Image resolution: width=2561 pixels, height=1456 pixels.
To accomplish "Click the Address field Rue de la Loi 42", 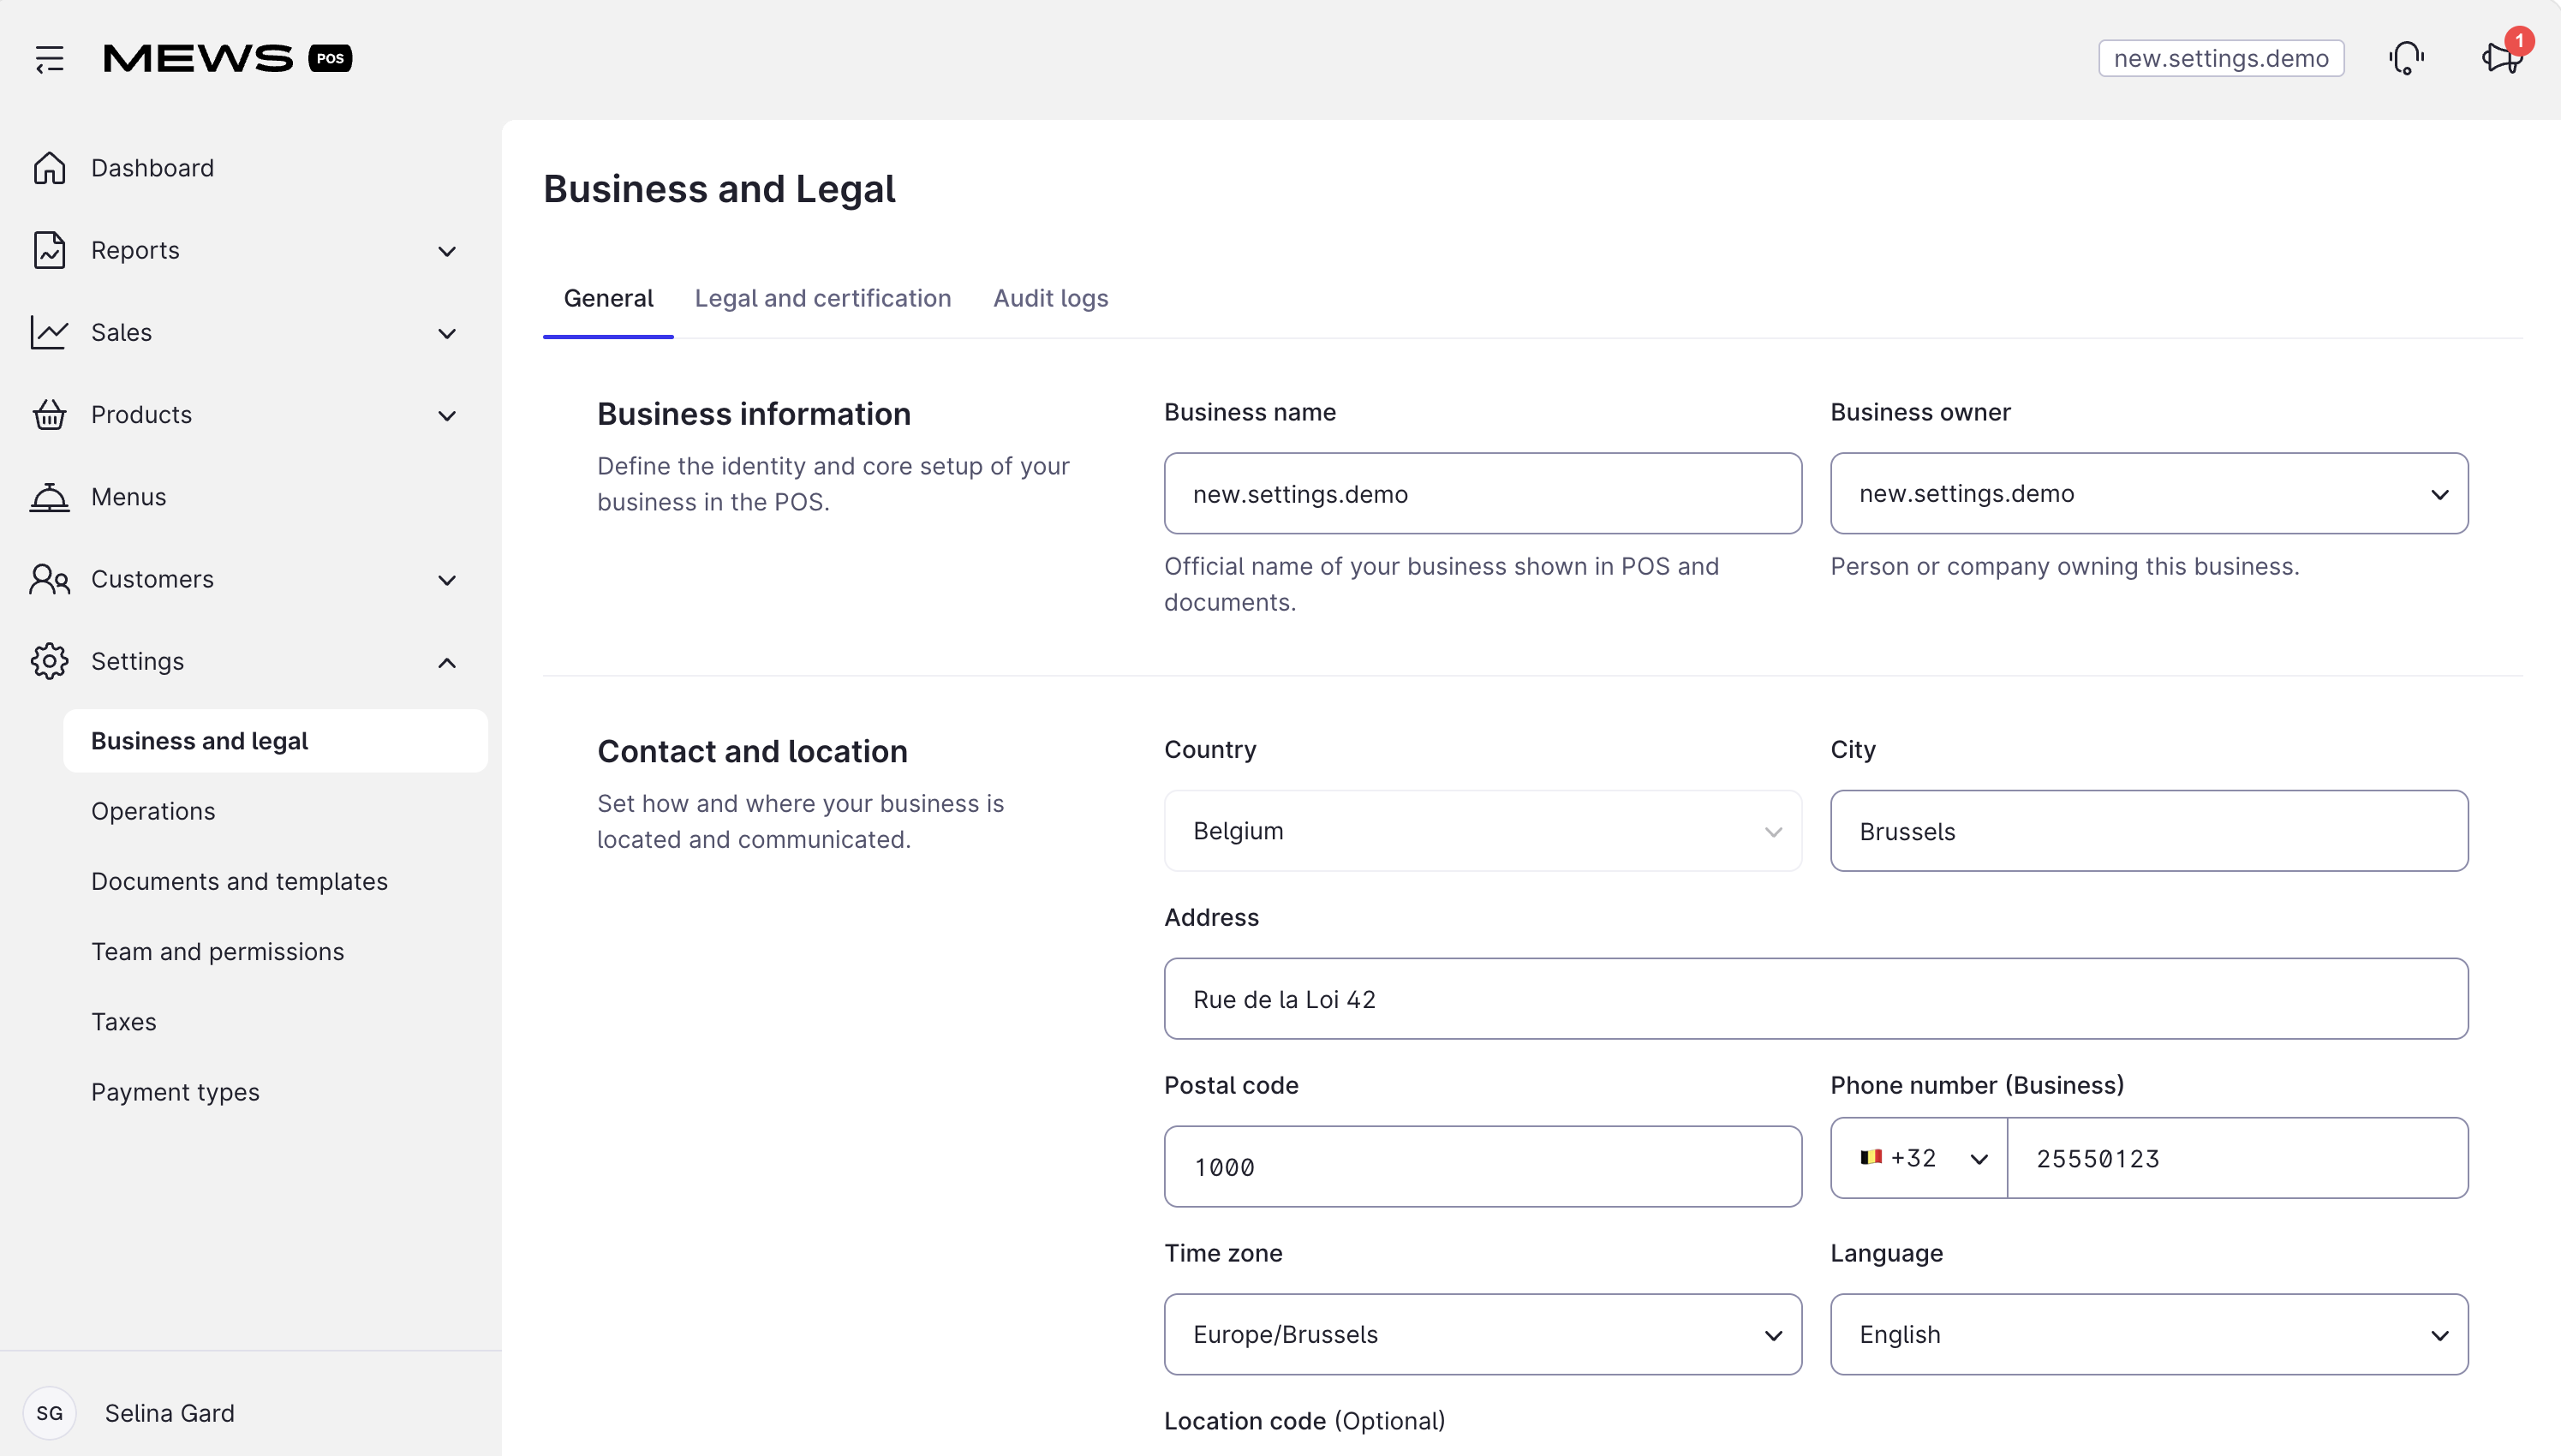I will [1816, 999].
